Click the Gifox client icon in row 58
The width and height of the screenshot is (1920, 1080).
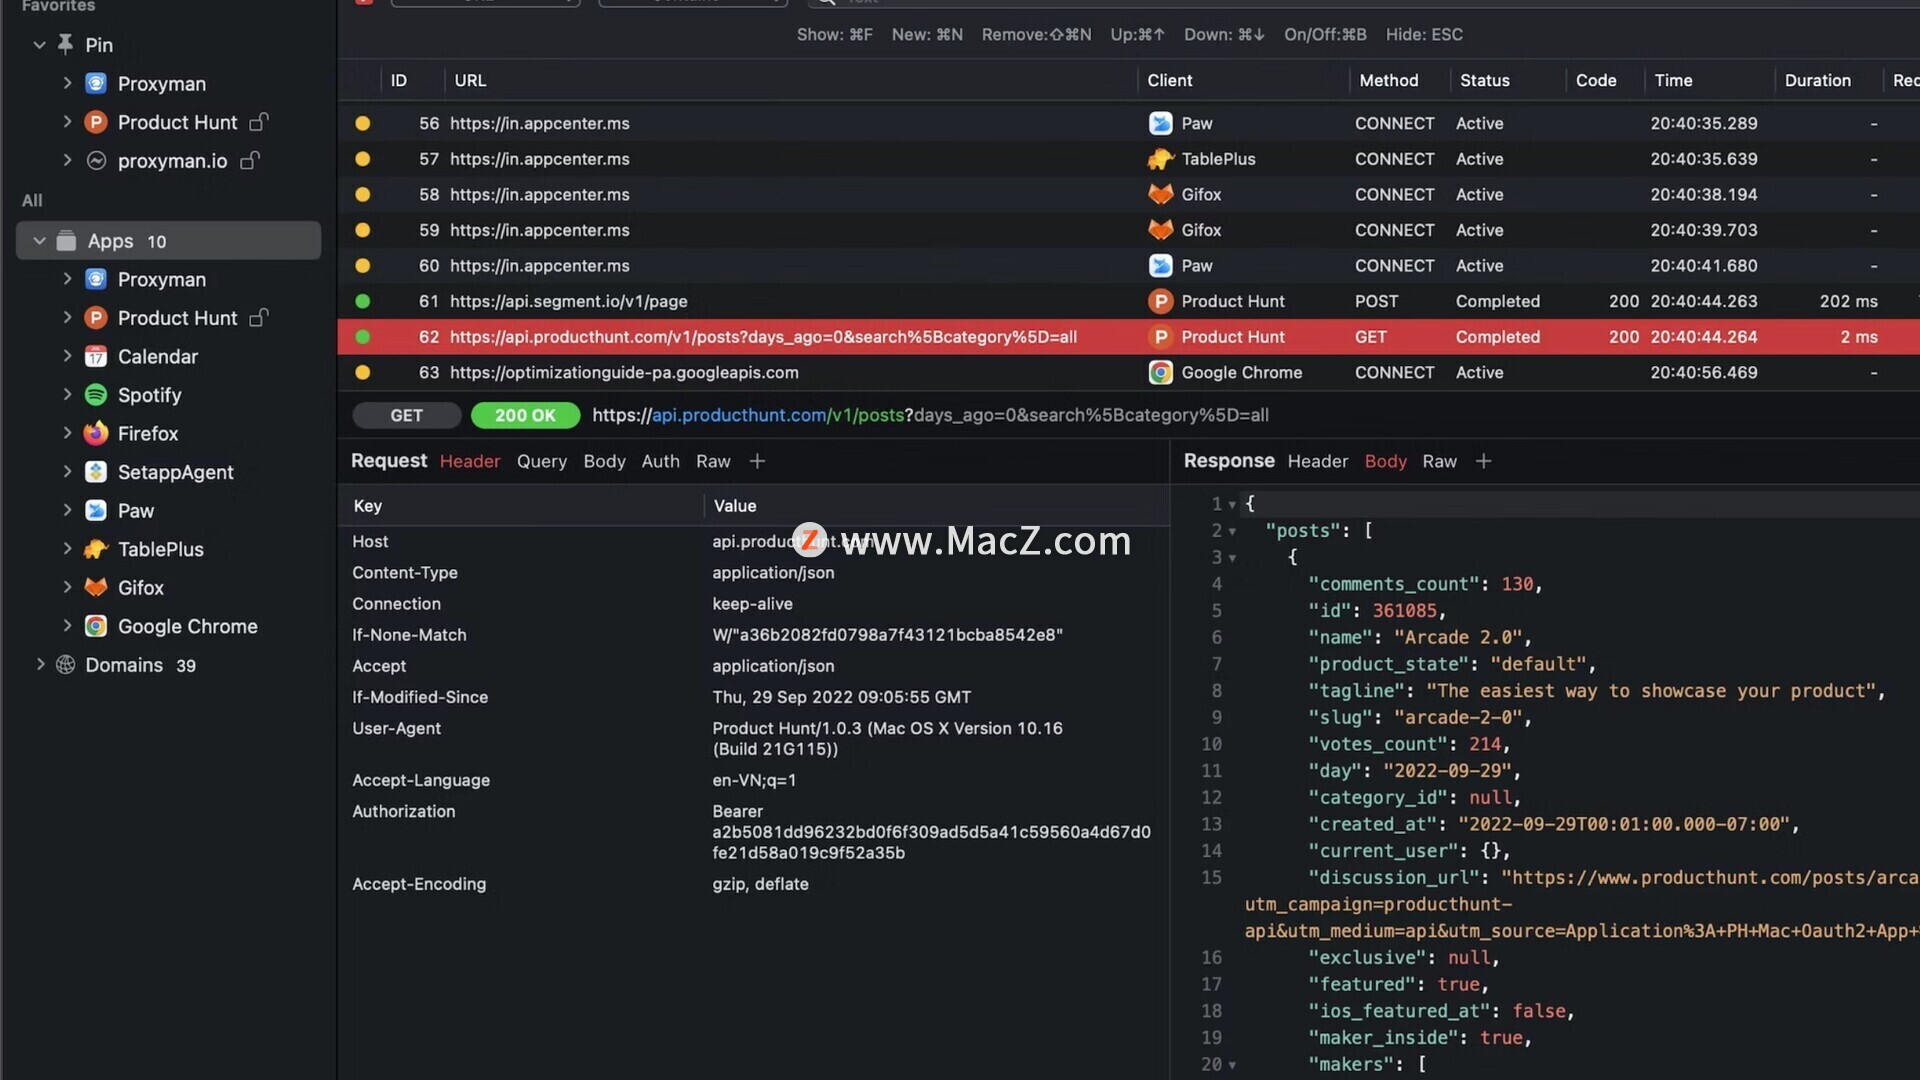point(1160,194)
